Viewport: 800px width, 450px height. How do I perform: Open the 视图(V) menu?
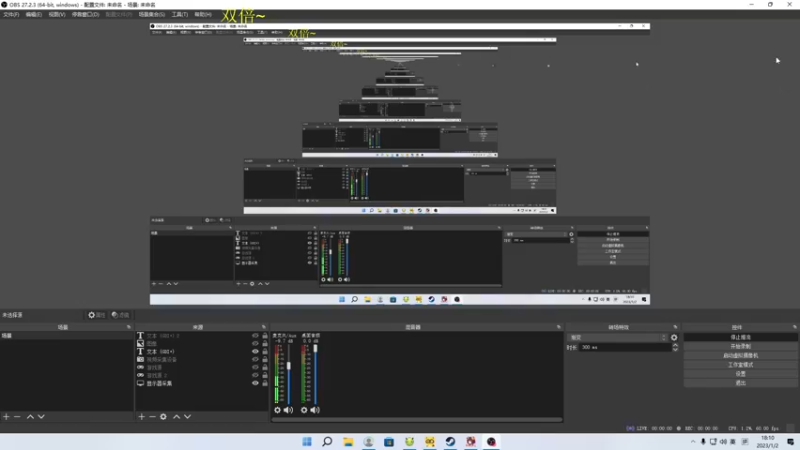click(x=57, y=15)
